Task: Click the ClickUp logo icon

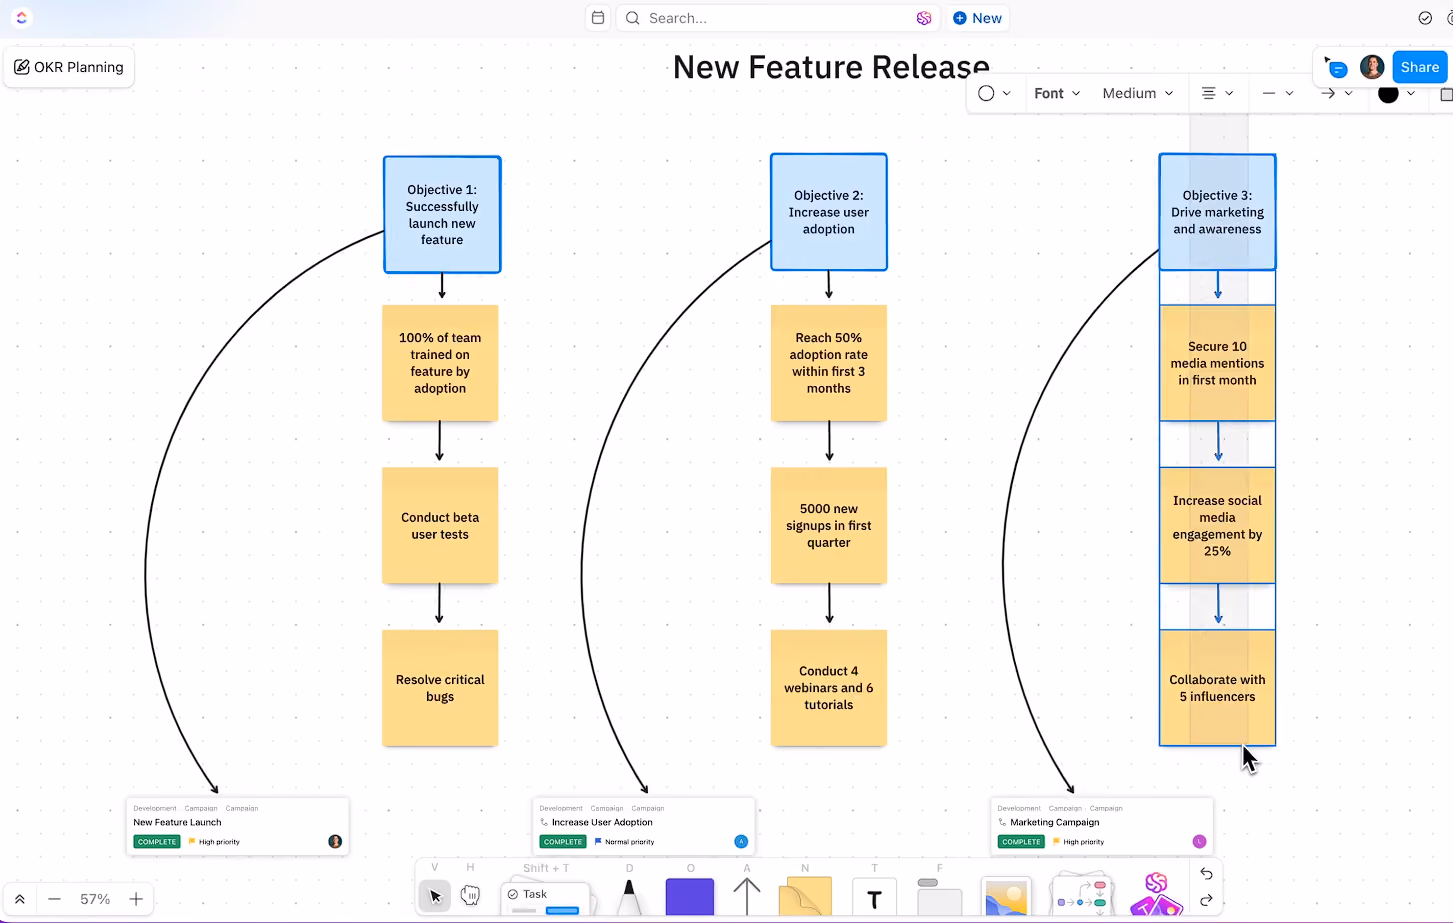Action: [21, 17]
